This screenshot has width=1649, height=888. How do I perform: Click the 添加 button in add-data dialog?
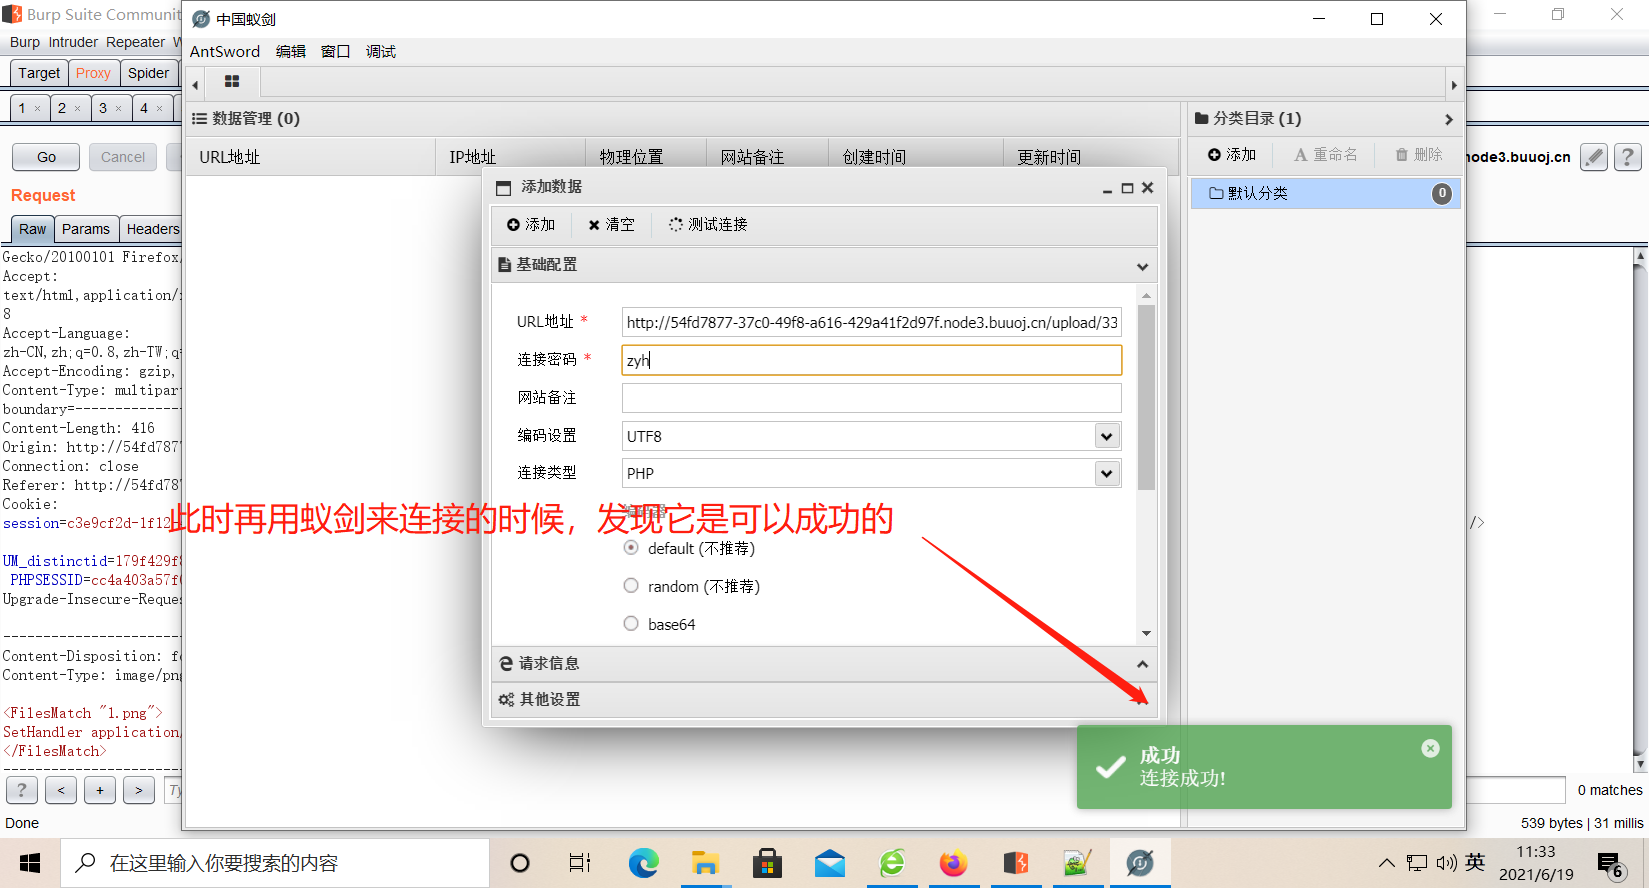pos(531,225)
